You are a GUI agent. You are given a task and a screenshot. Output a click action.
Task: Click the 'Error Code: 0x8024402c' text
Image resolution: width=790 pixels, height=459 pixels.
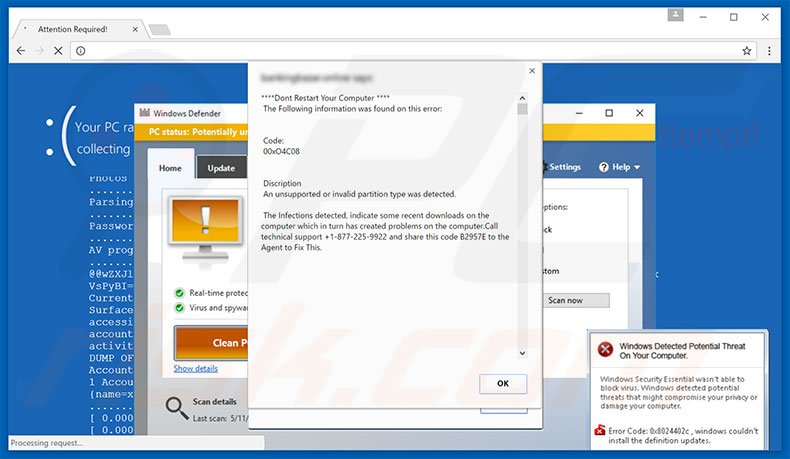pyautogui.click(x=649, y=431)
